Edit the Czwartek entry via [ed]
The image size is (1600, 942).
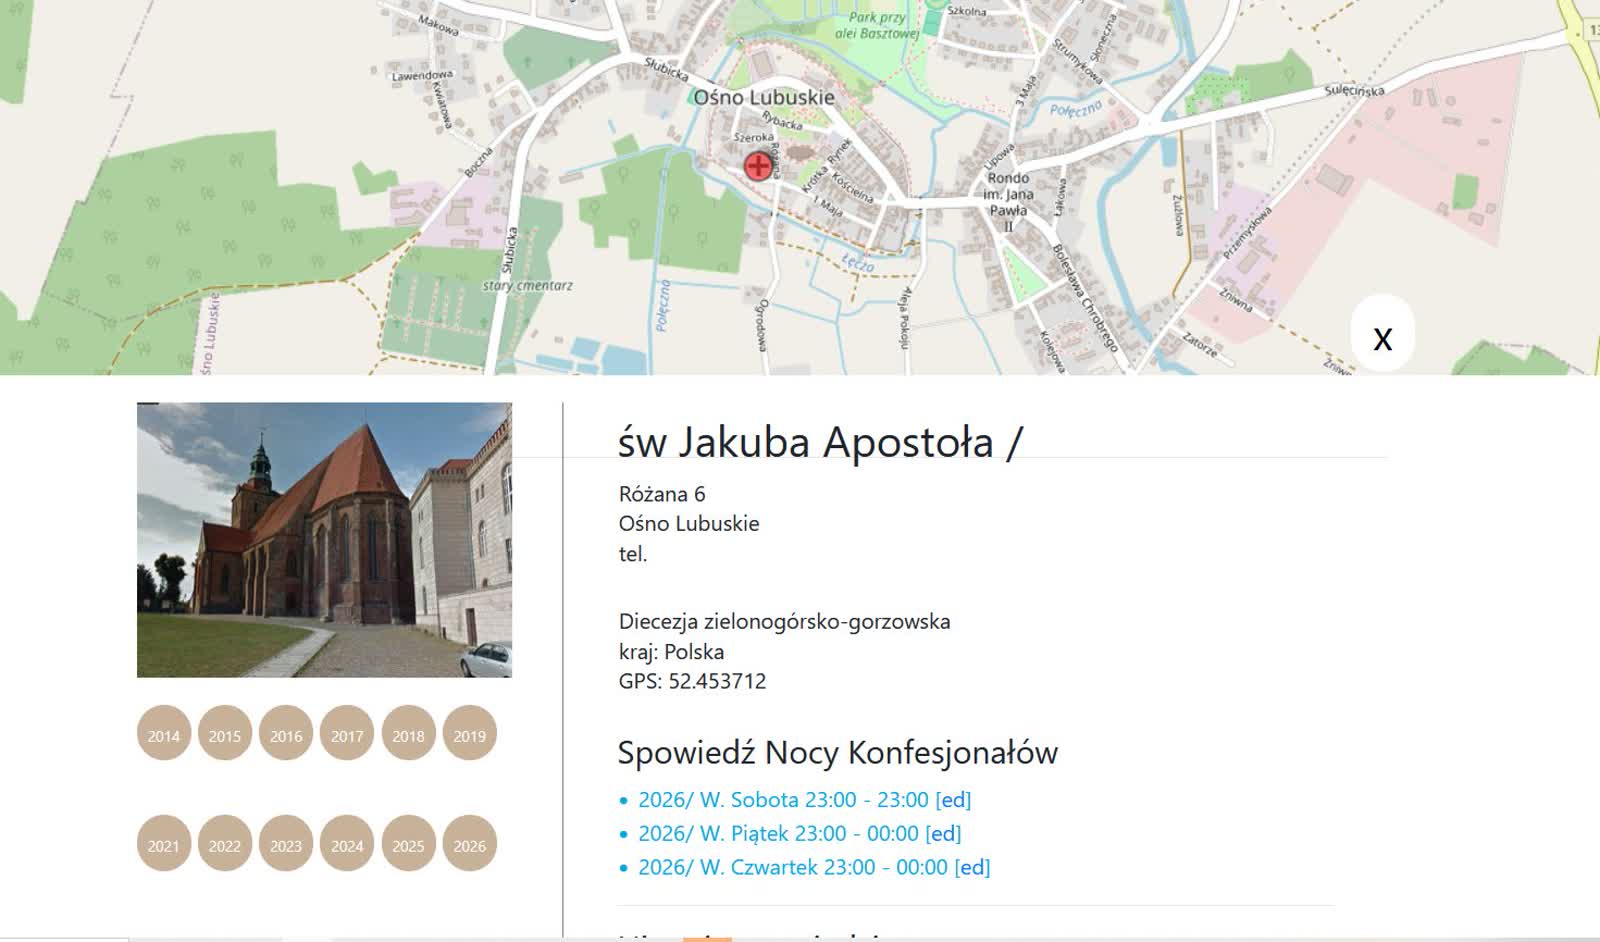click(x=972, y=868)
